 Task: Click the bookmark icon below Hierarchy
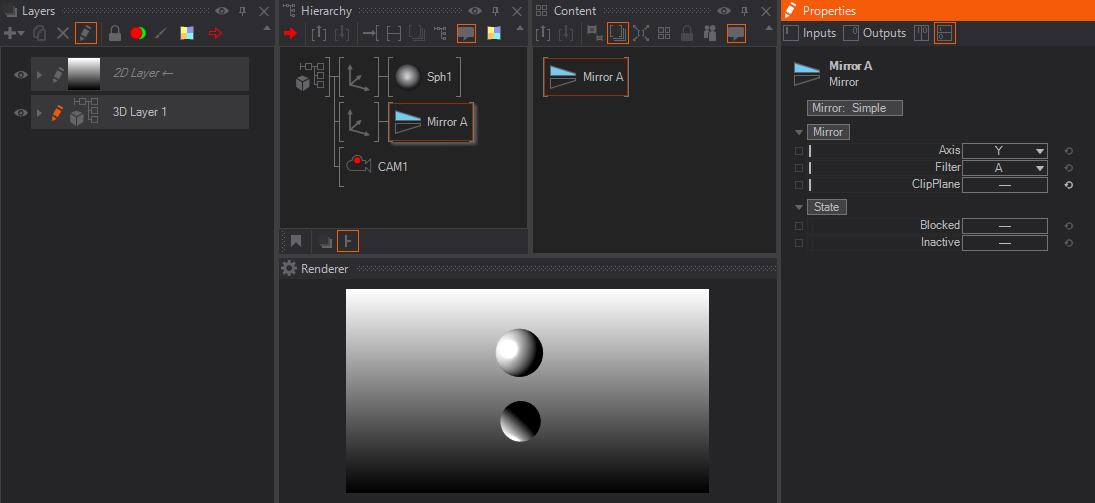click(x=297, y=241)
